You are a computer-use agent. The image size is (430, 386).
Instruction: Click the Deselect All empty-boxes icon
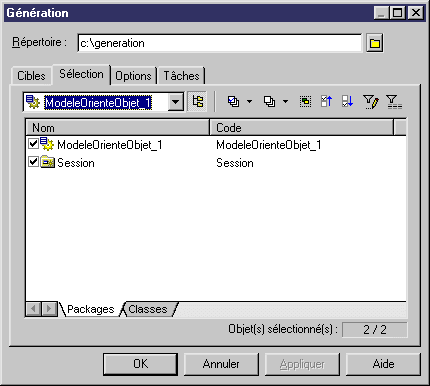[x=270, y=101]
